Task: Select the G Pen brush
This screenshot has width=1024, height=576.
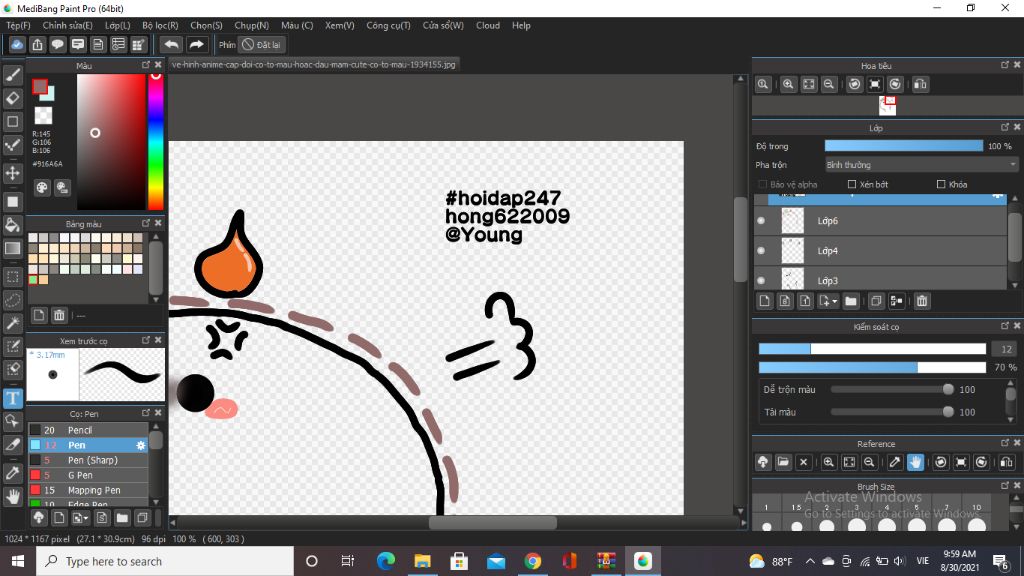Action: click(x=88, y=475)
